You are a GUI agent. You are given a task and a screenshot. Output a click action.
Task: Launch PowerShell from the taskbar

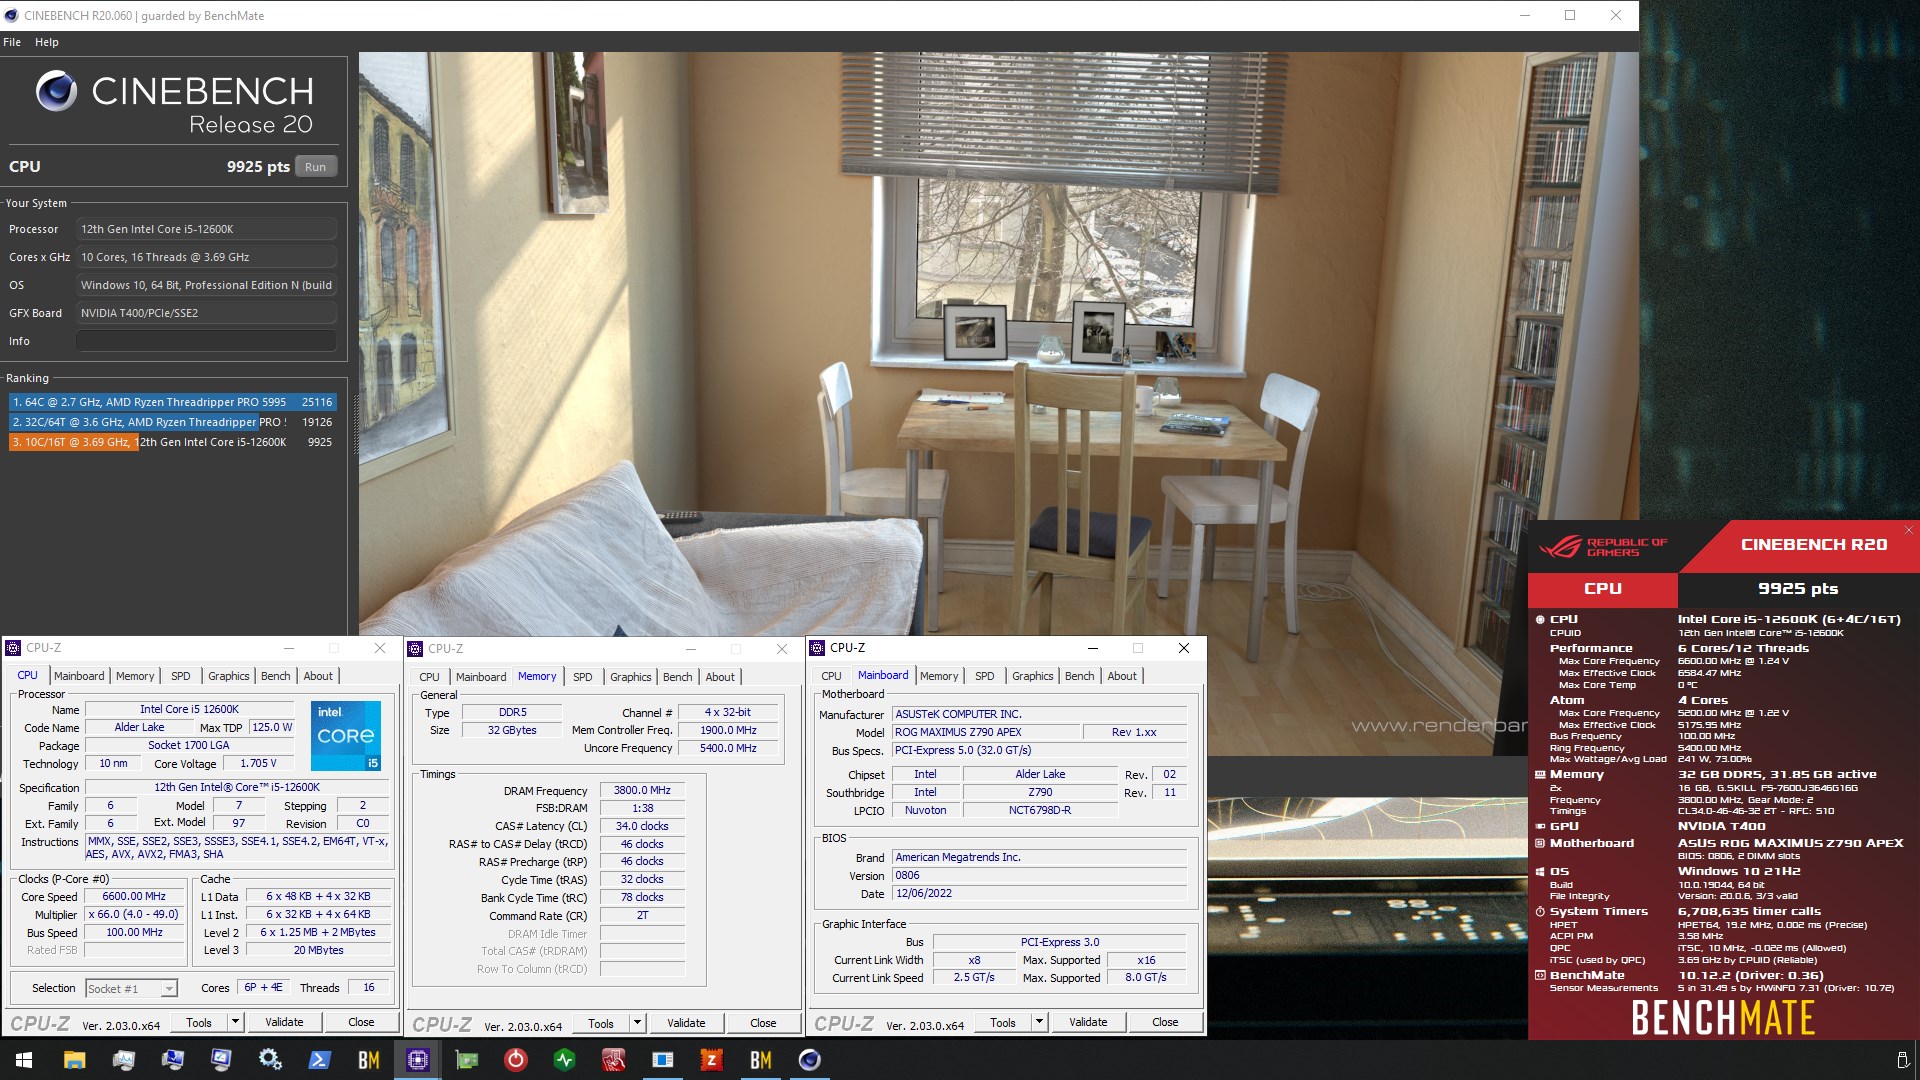click(x=319, y=1060)
